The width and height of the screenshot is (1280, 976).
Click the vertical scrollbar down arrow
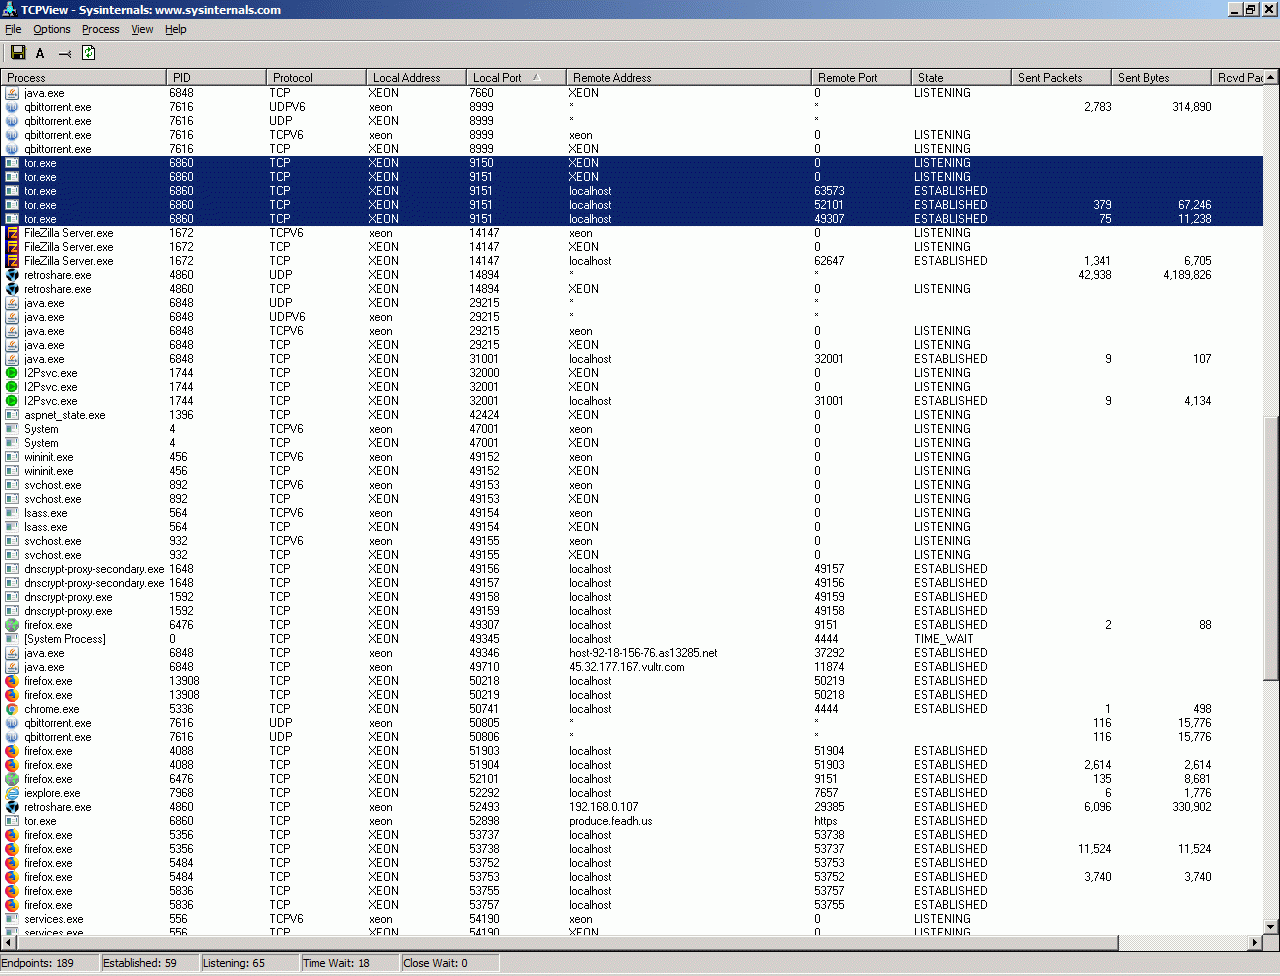[x=1271, y=927]
